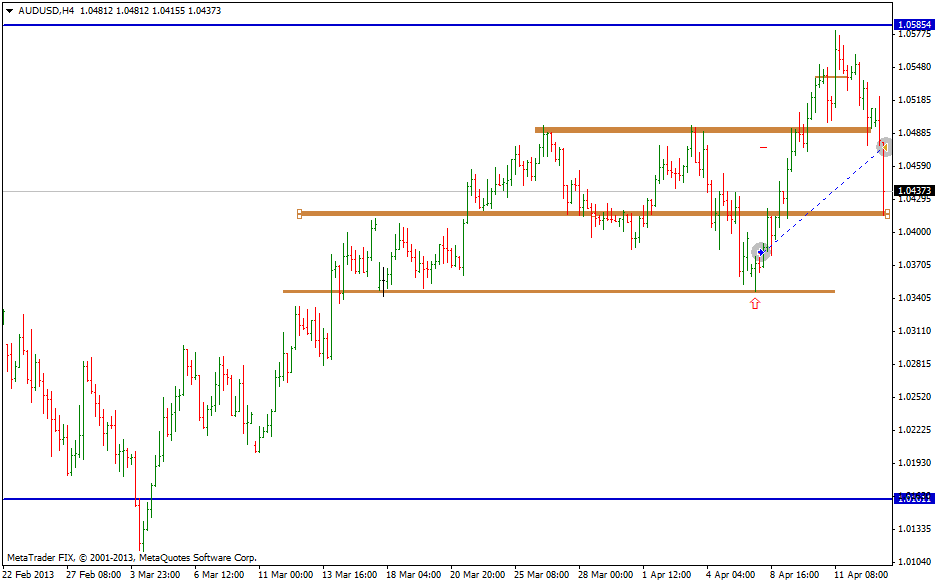Screen dimensions: 935x583
Task: Click the 1.04000 price scale label
Action: pos(913,232)
